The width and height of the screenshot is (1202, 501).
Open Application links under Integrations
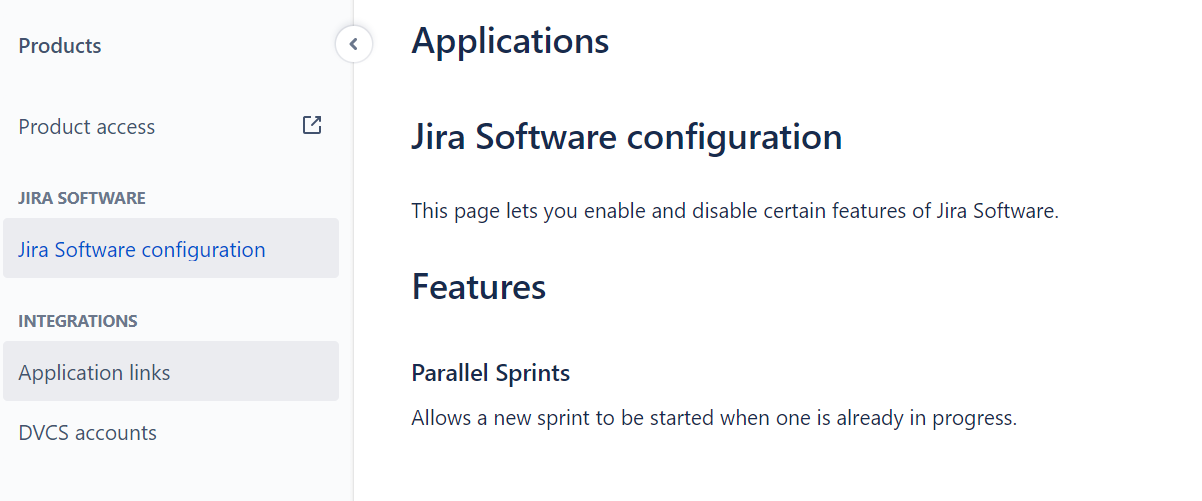(171, 372)
